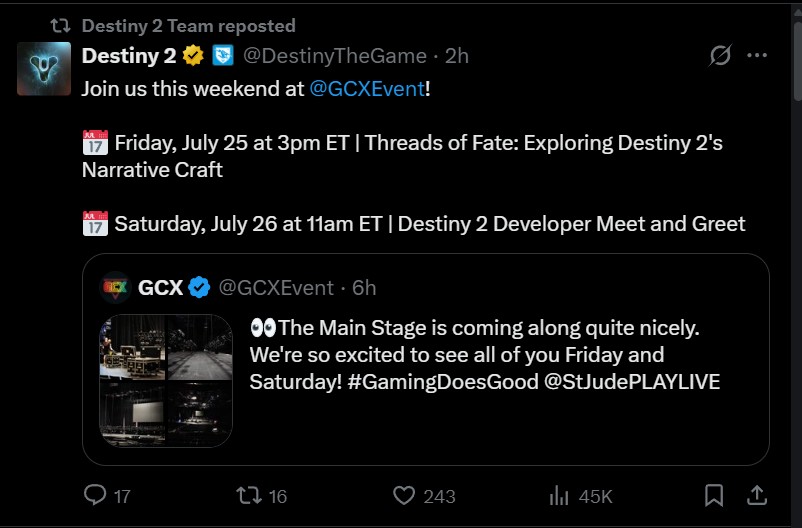This screenshot has width=802, height=528.
Task: Click the Destiny 2 display name
Action: tap(129, 56)
